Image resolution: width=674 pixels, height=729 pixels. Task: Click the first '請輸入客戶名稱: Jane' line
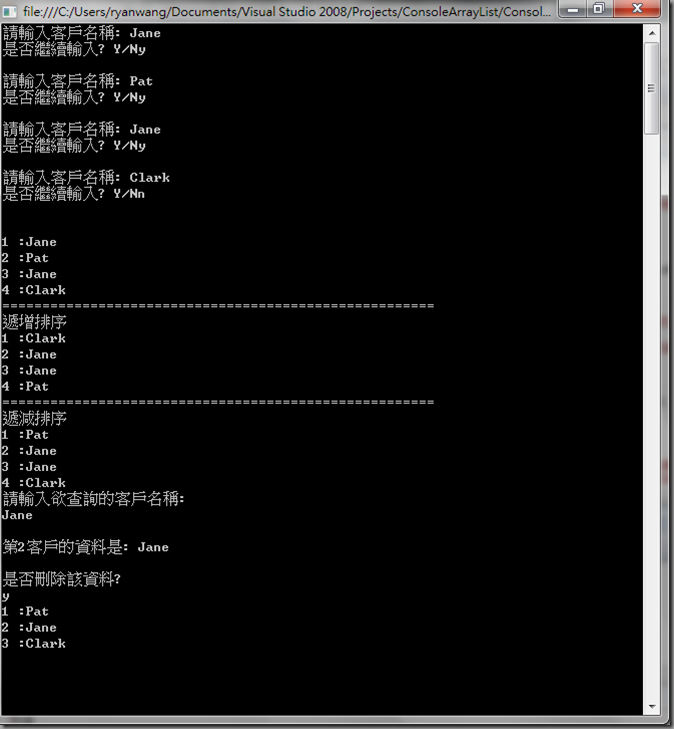[x=82, y=33]
